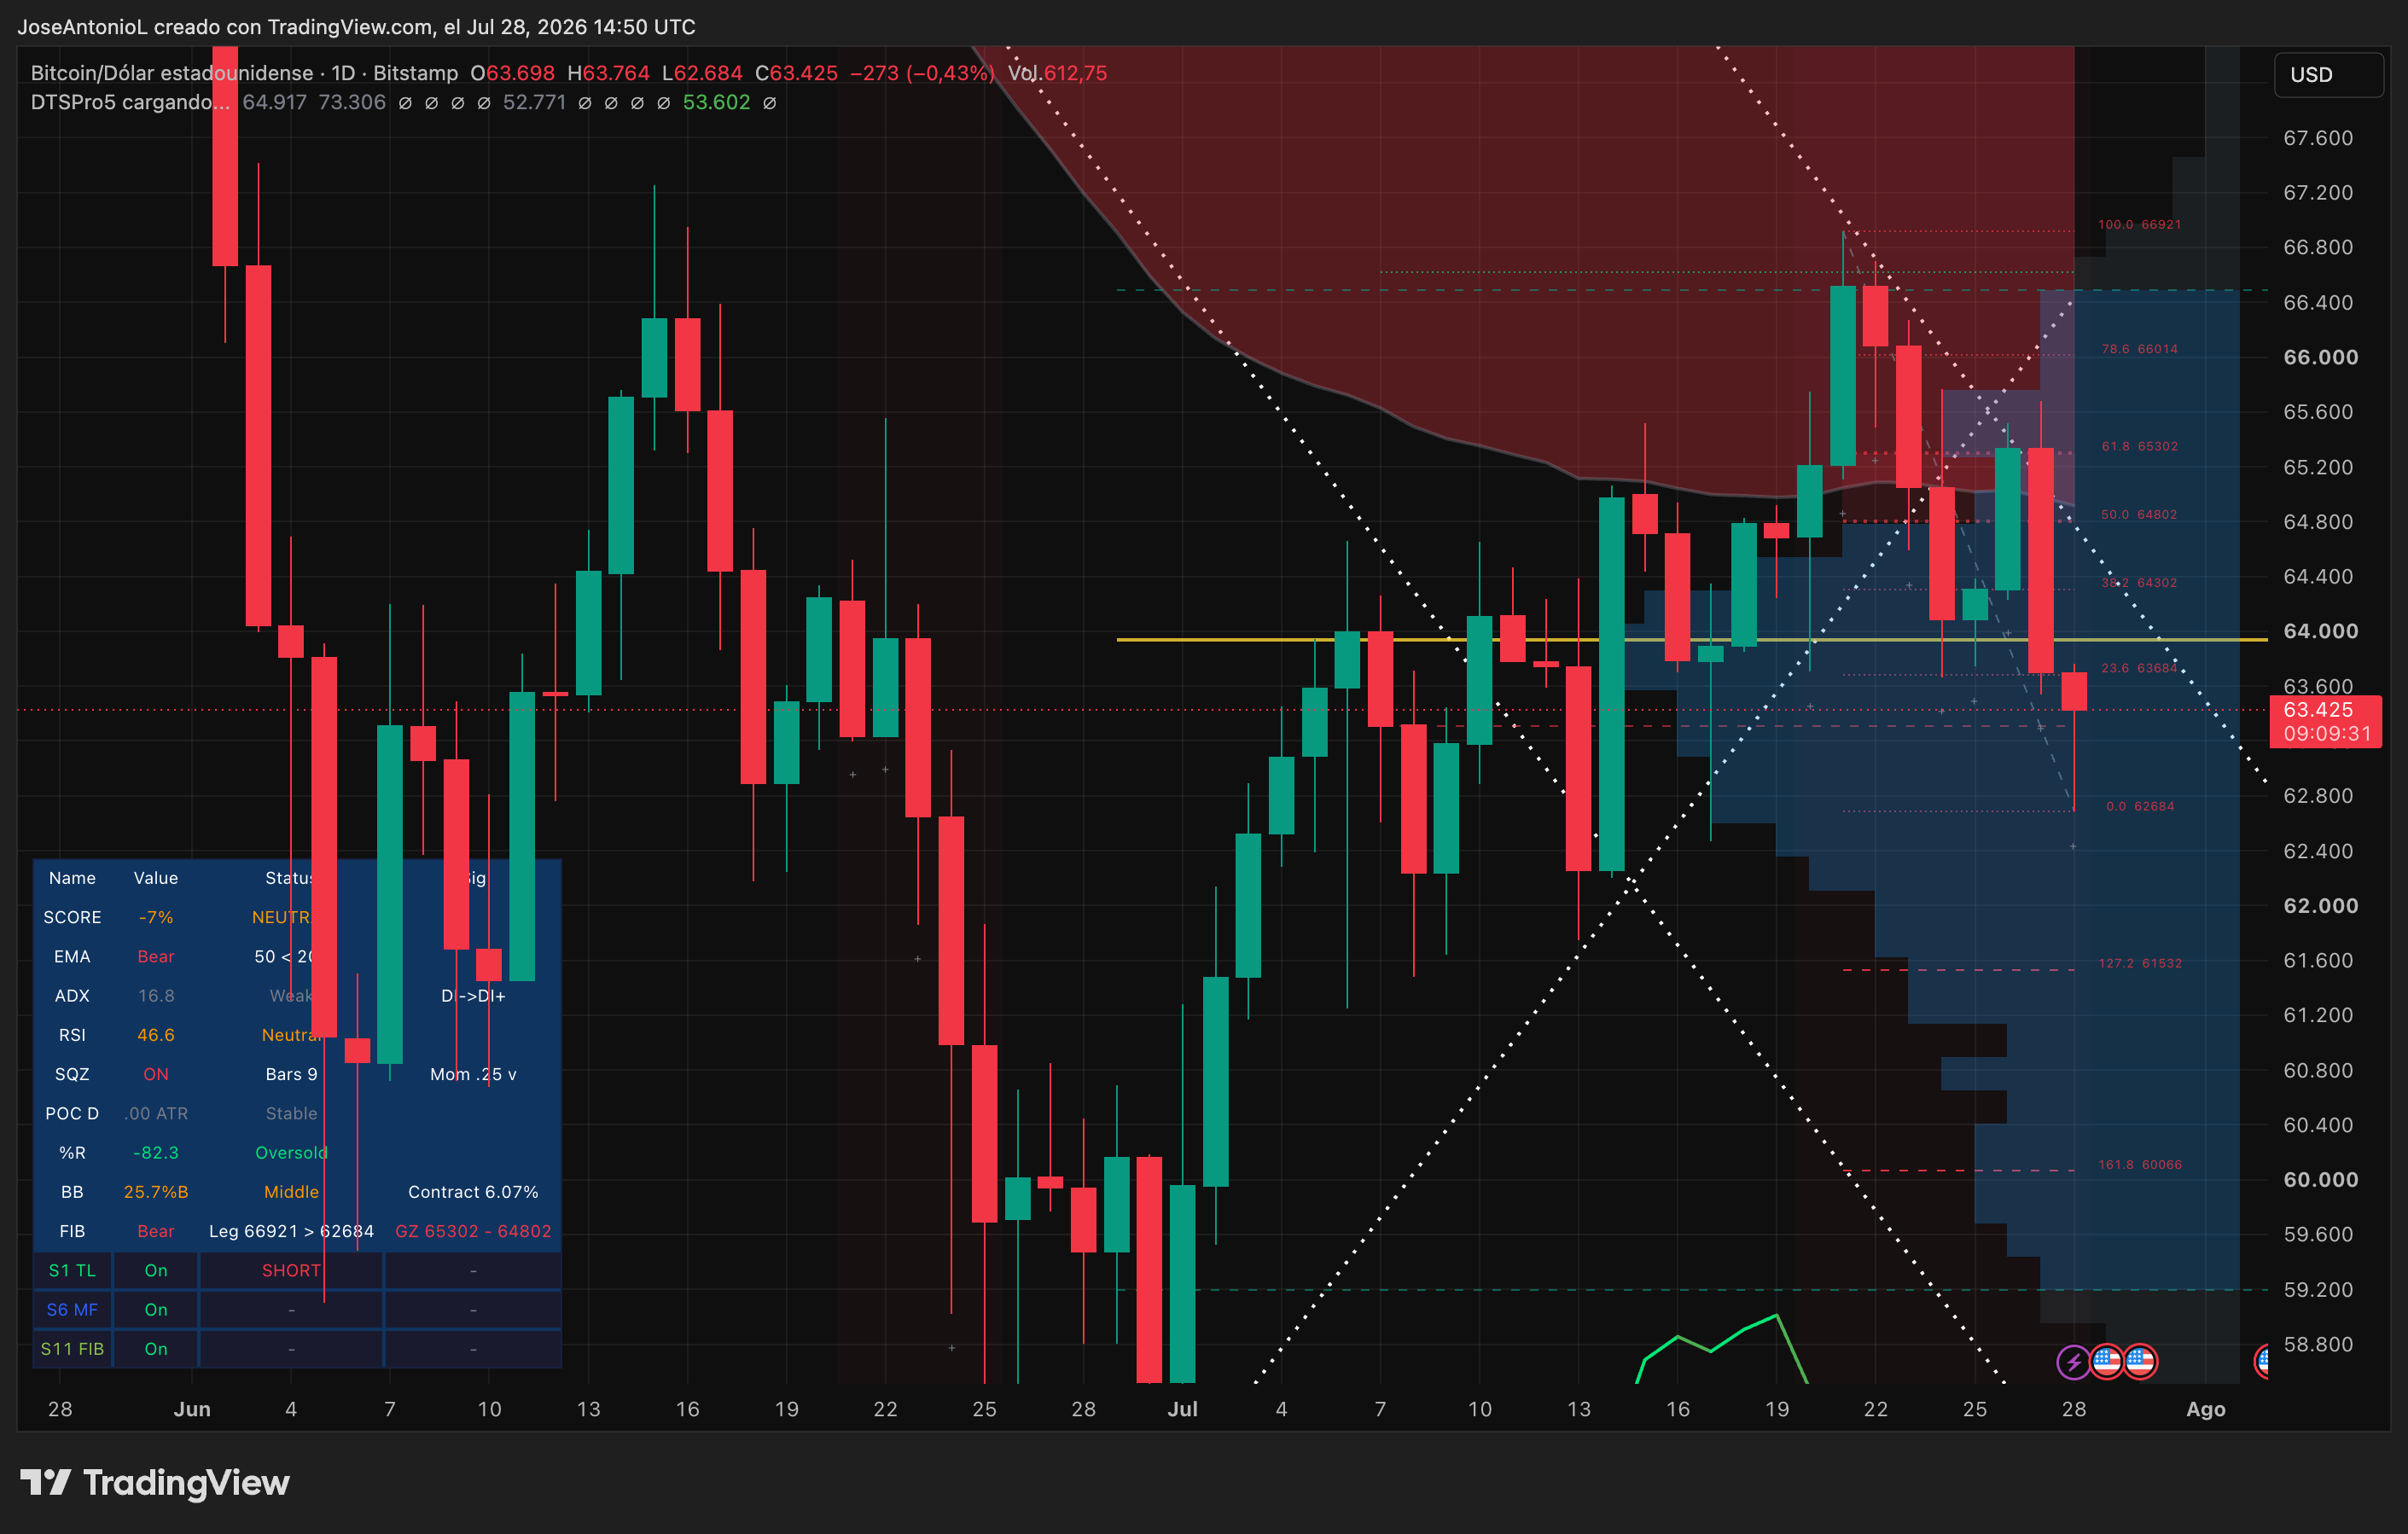Click the S1 TL strategy label
Screen dimensions: 2408x1534
pyautogui.click(x=72, y=1270)
